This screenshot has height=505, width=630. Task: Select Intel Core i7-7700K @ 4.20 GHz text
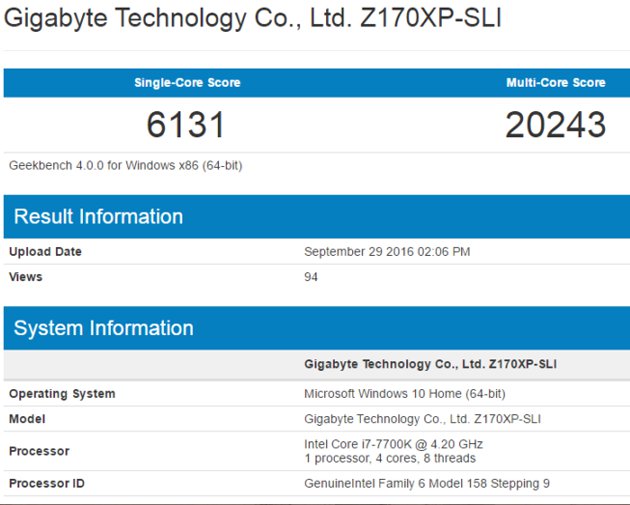pyautogui.click(x=393, y=444)
